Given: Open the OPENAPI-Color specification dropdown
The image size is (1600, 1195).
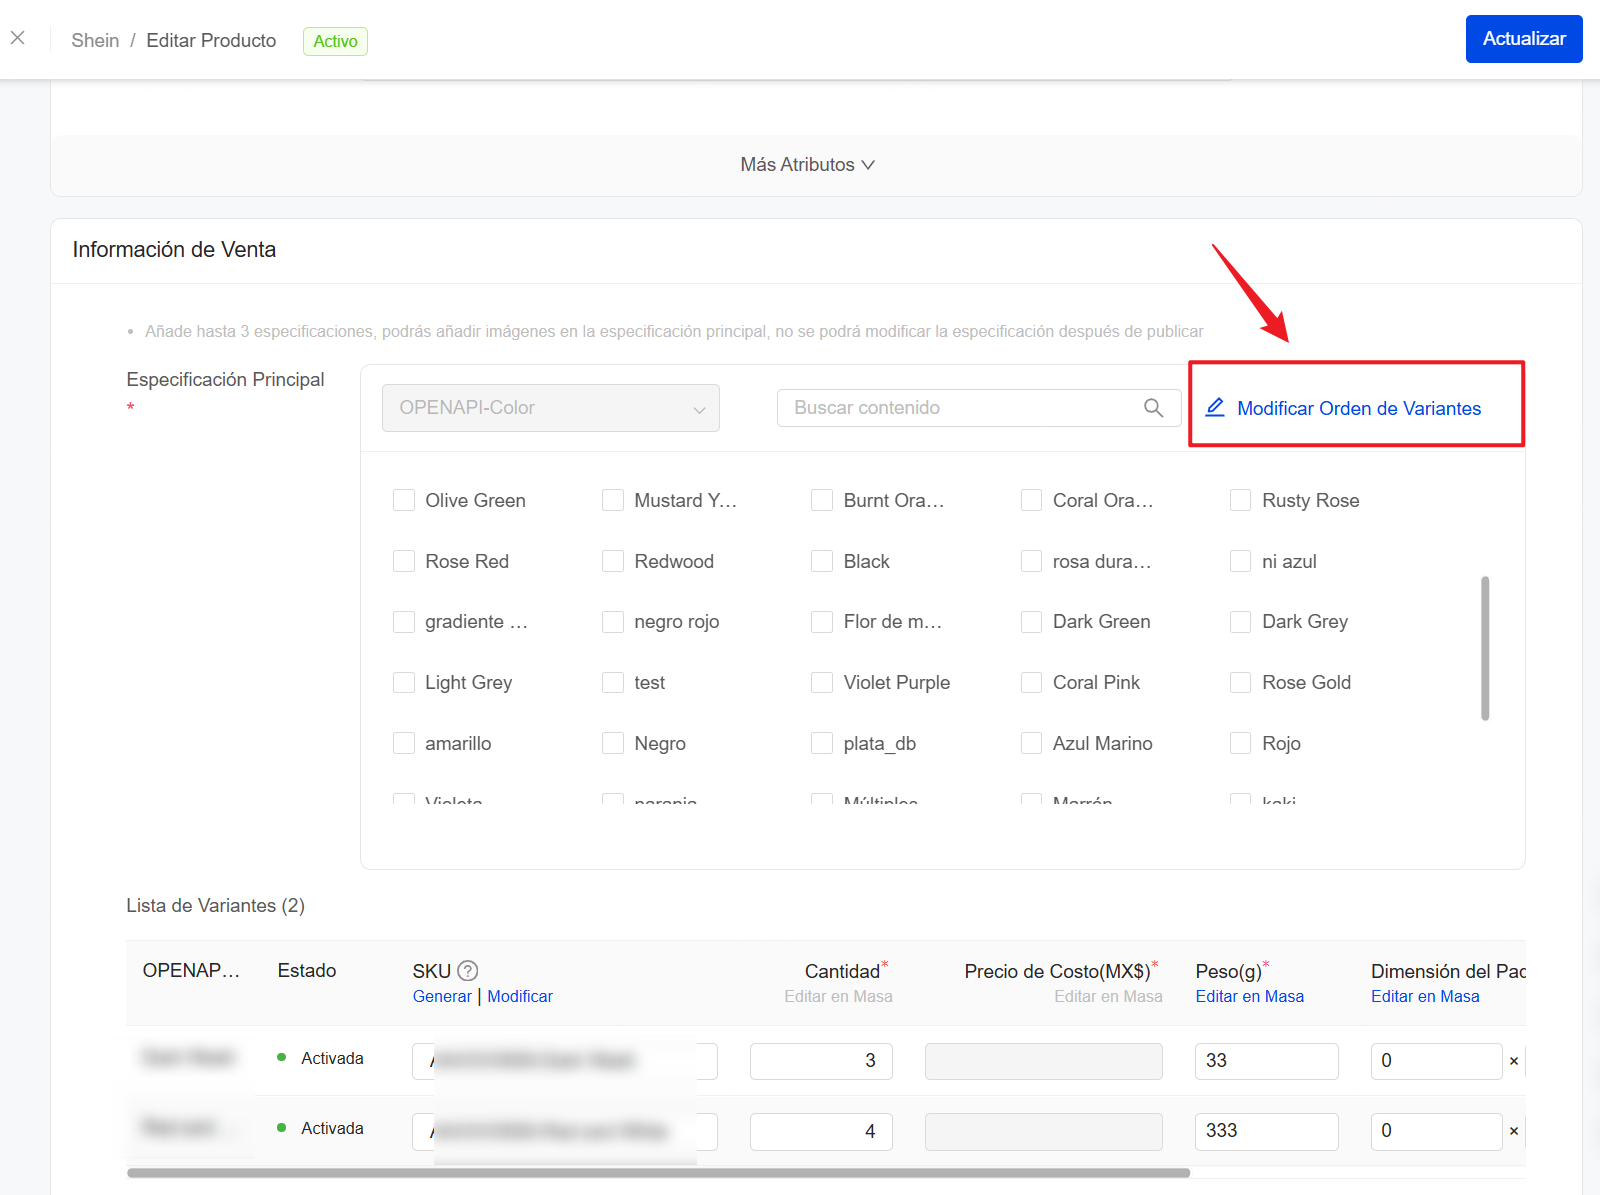Looking at the screenshot, I should (550, 408).
